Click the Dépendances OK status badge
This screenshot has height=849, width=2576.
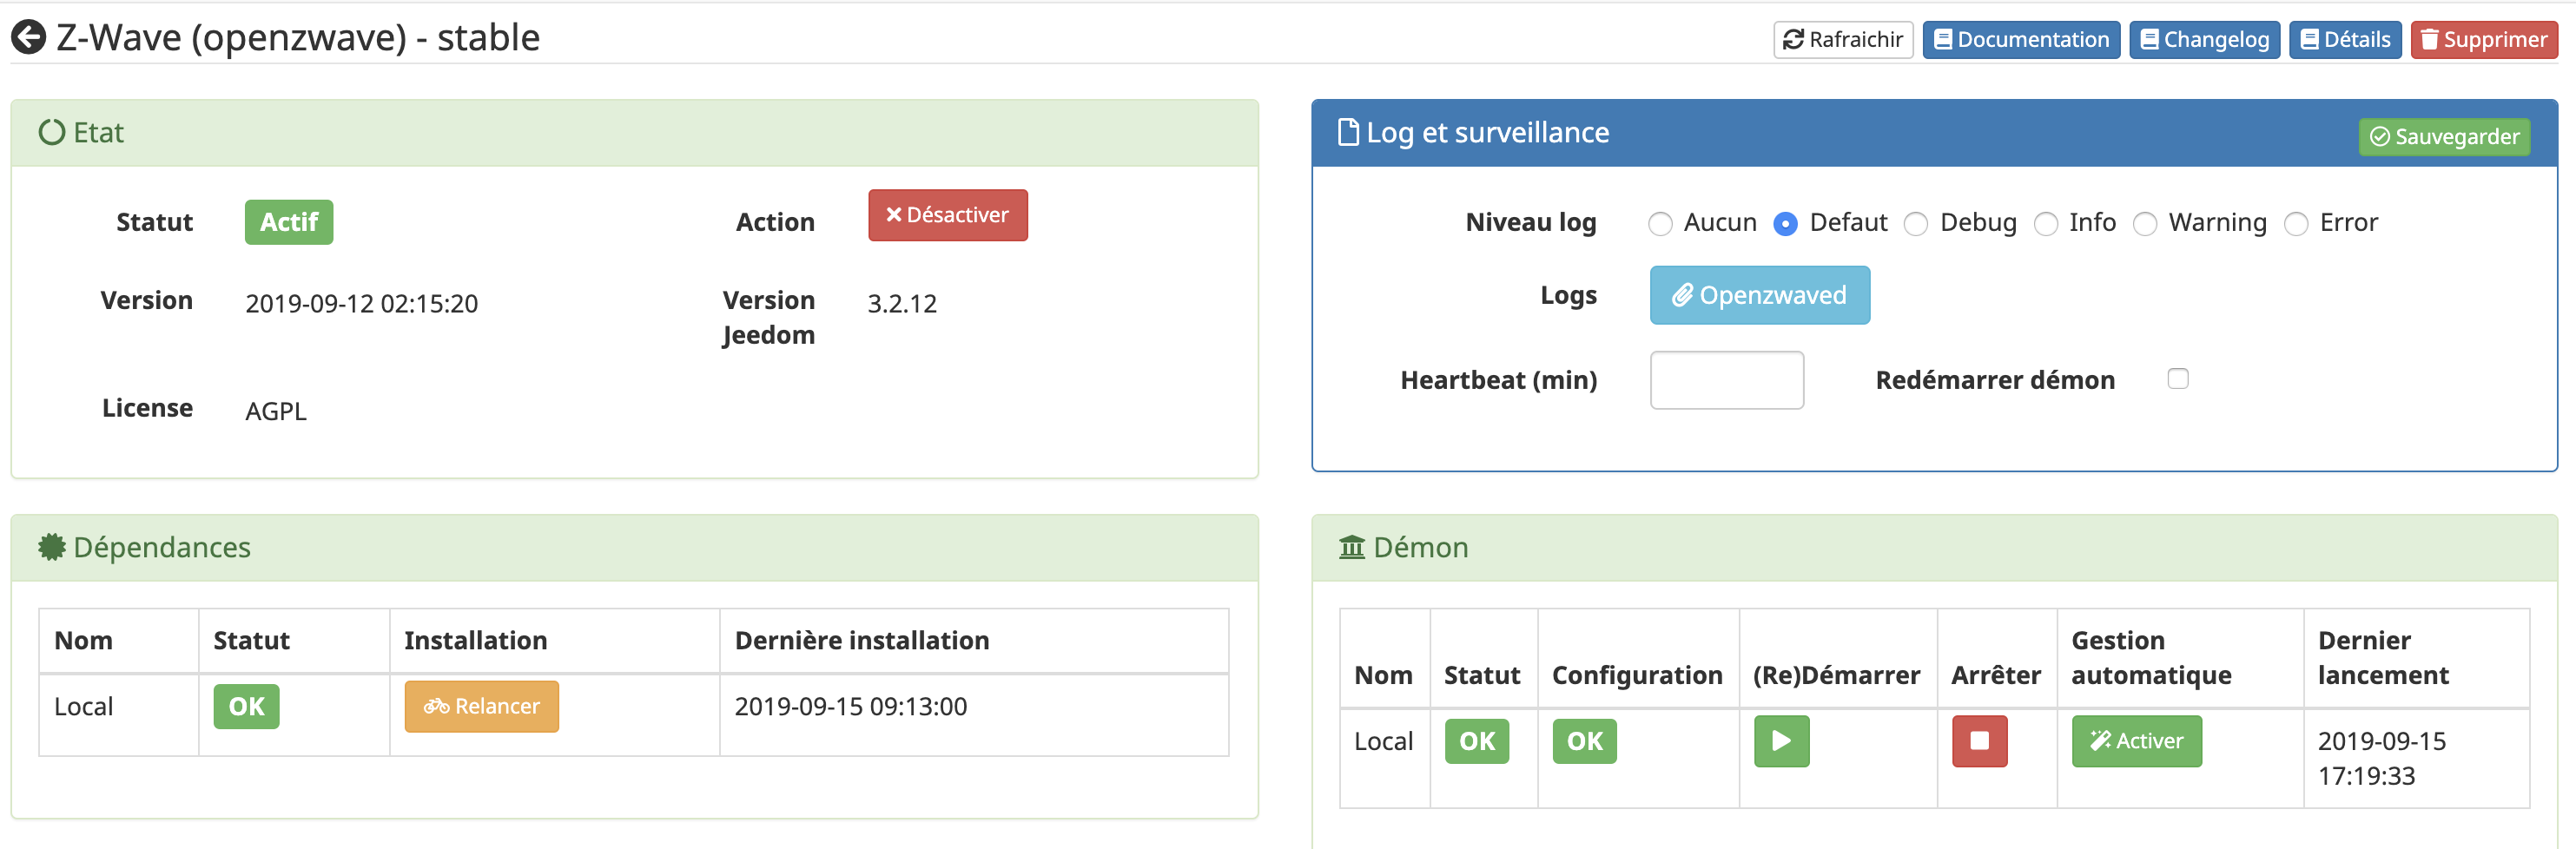tap(246, 706)
